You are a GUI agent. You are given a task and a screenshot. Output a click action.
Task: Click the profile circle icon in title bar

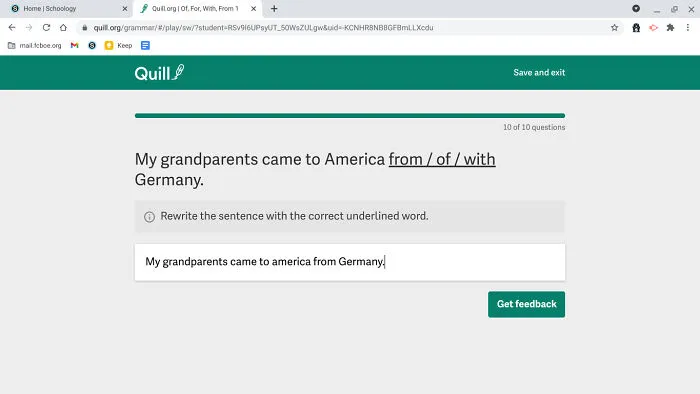(636, 8)
